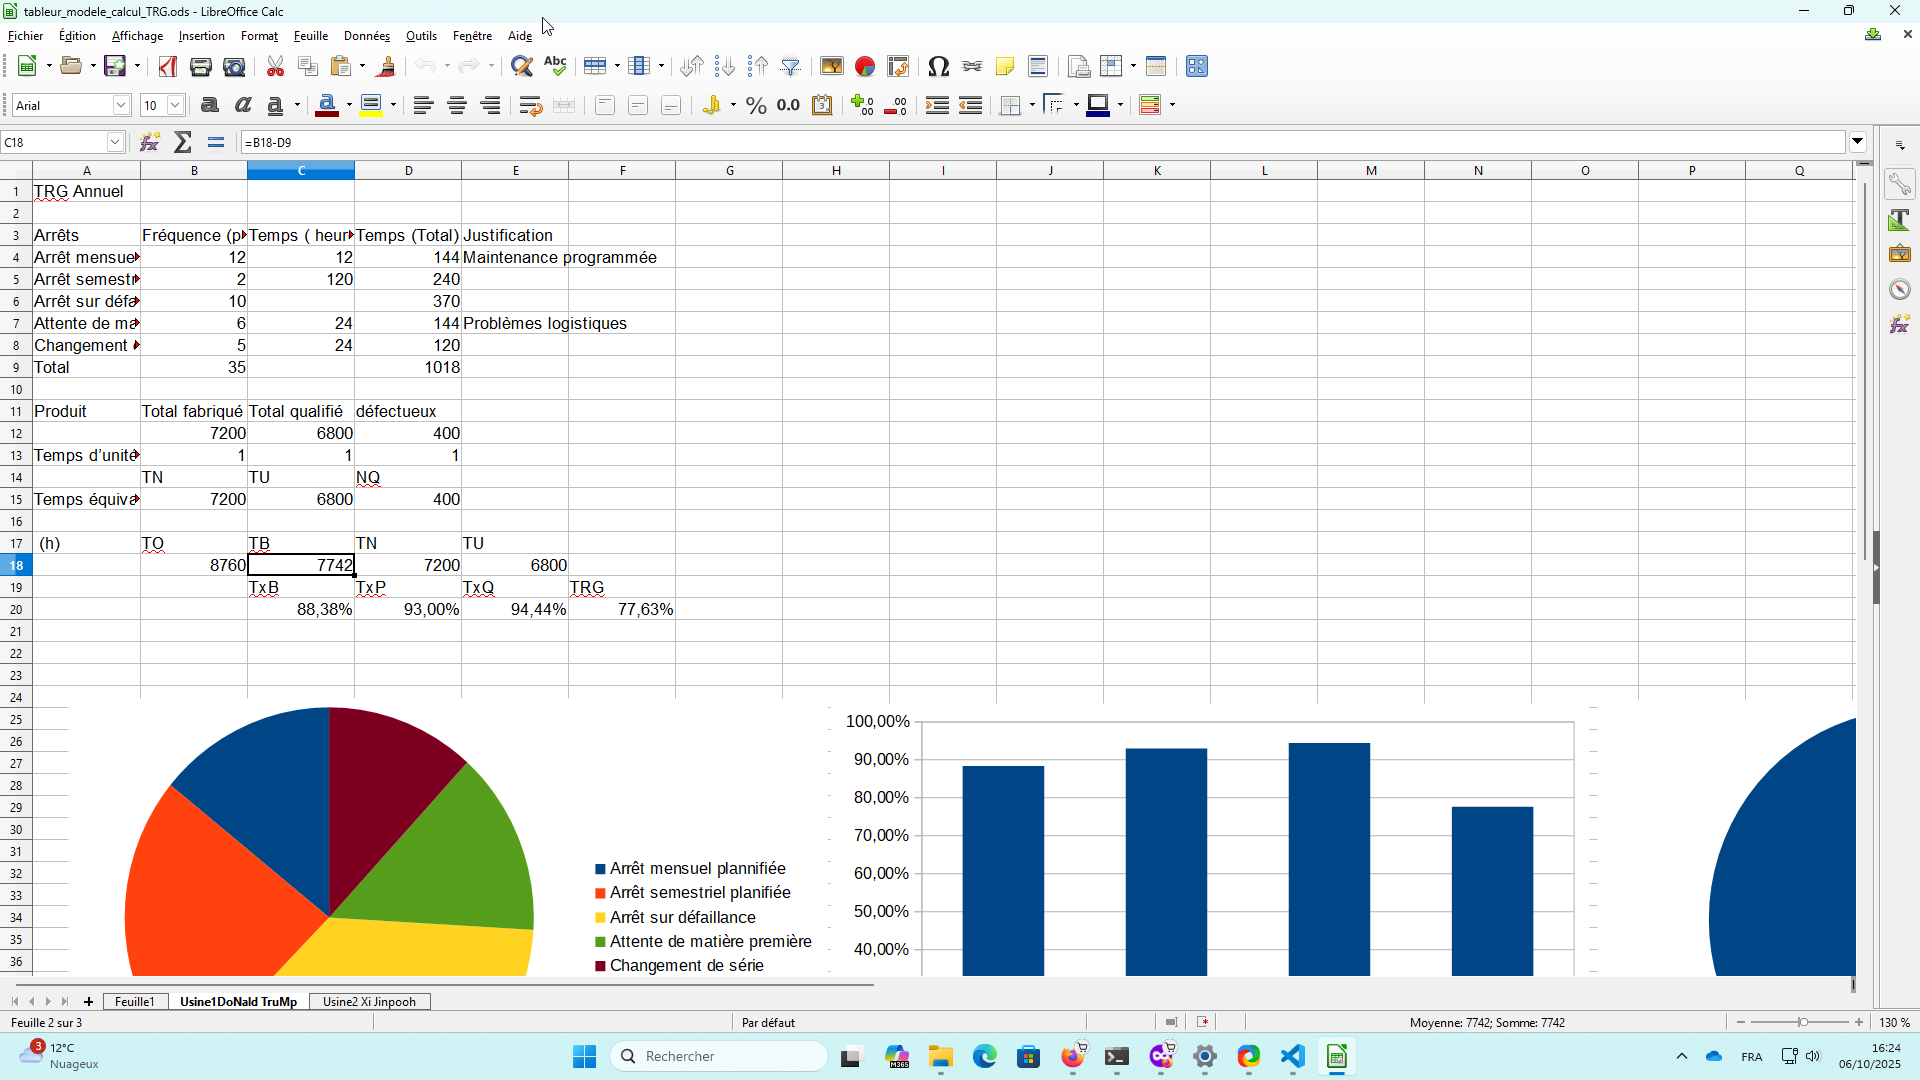Click the Clone Formatting paintbrush icon

point(387,67)
